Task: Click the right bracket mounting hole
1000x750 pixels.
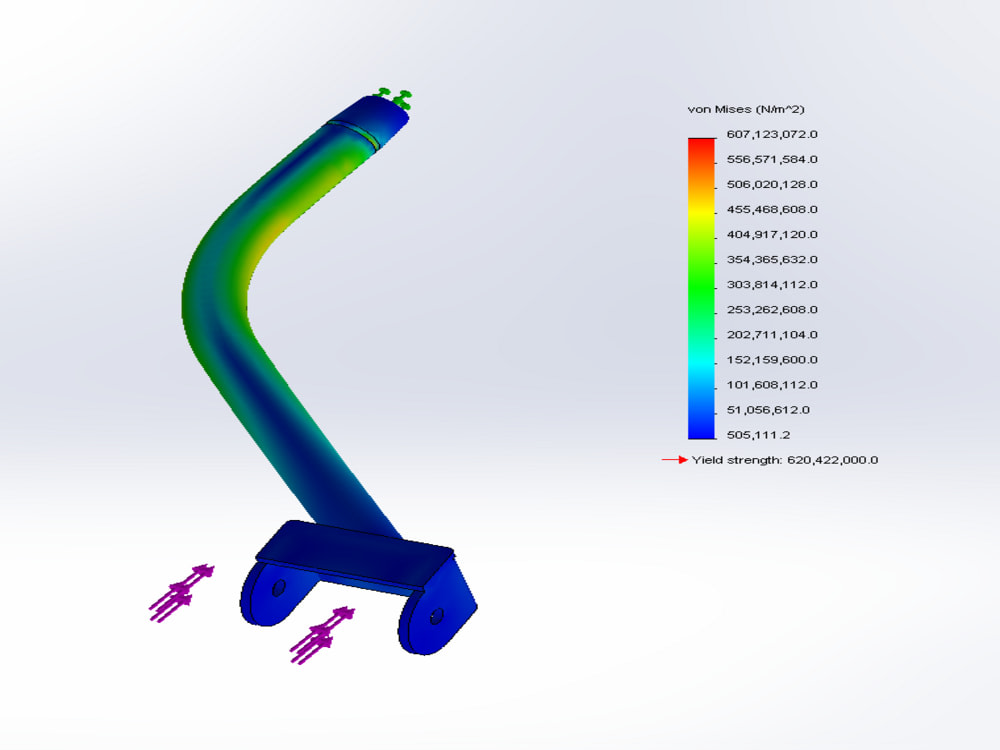Action: pyautogui.click(x=437, y=616)
